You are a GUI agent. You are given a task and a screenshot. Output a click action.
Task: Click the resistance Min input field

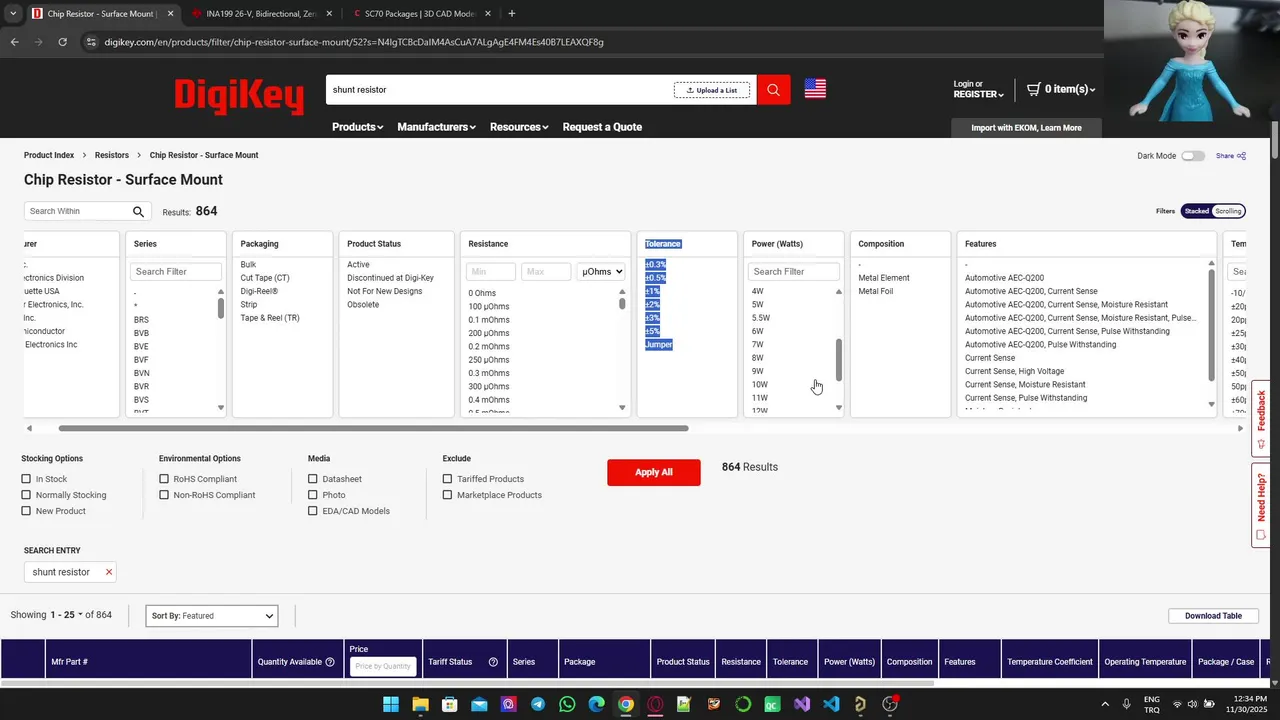point(491,272)
